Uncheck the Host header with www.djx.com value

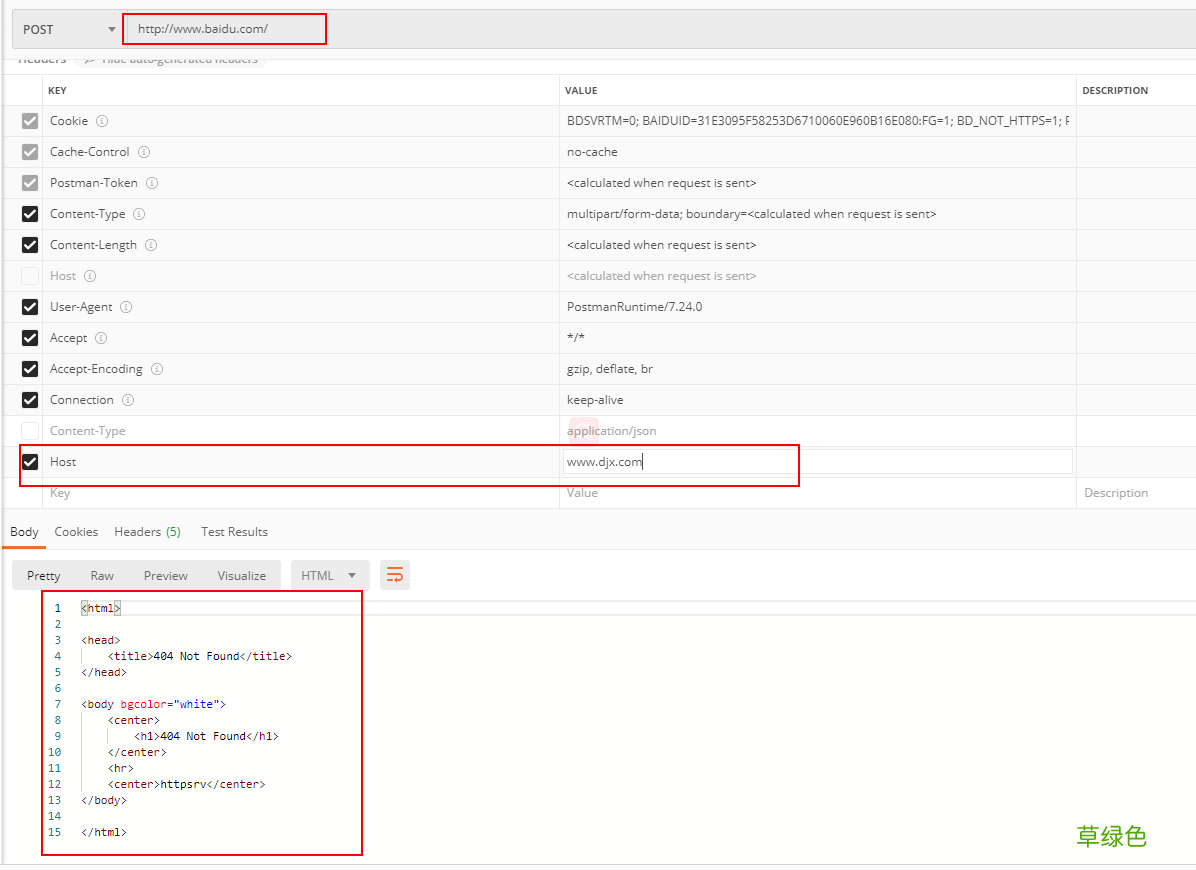pos(29,462)
